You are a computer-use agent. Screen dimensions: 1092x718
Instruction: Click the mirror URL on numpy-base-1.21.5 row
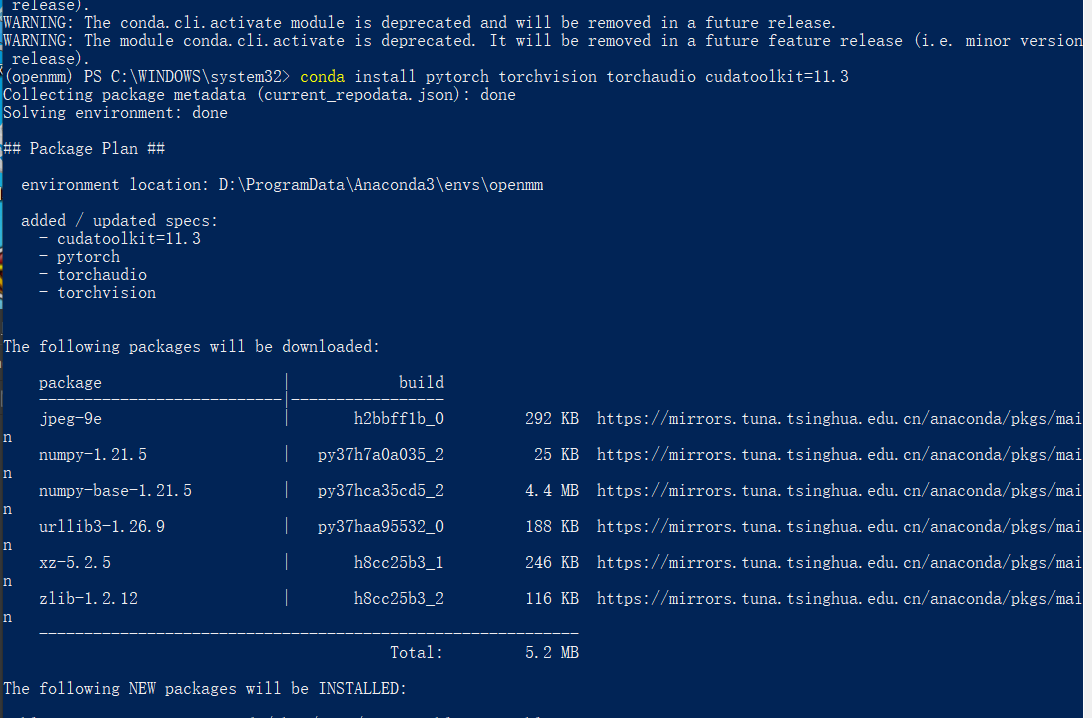pyautogui.click(x=839, y=491)
